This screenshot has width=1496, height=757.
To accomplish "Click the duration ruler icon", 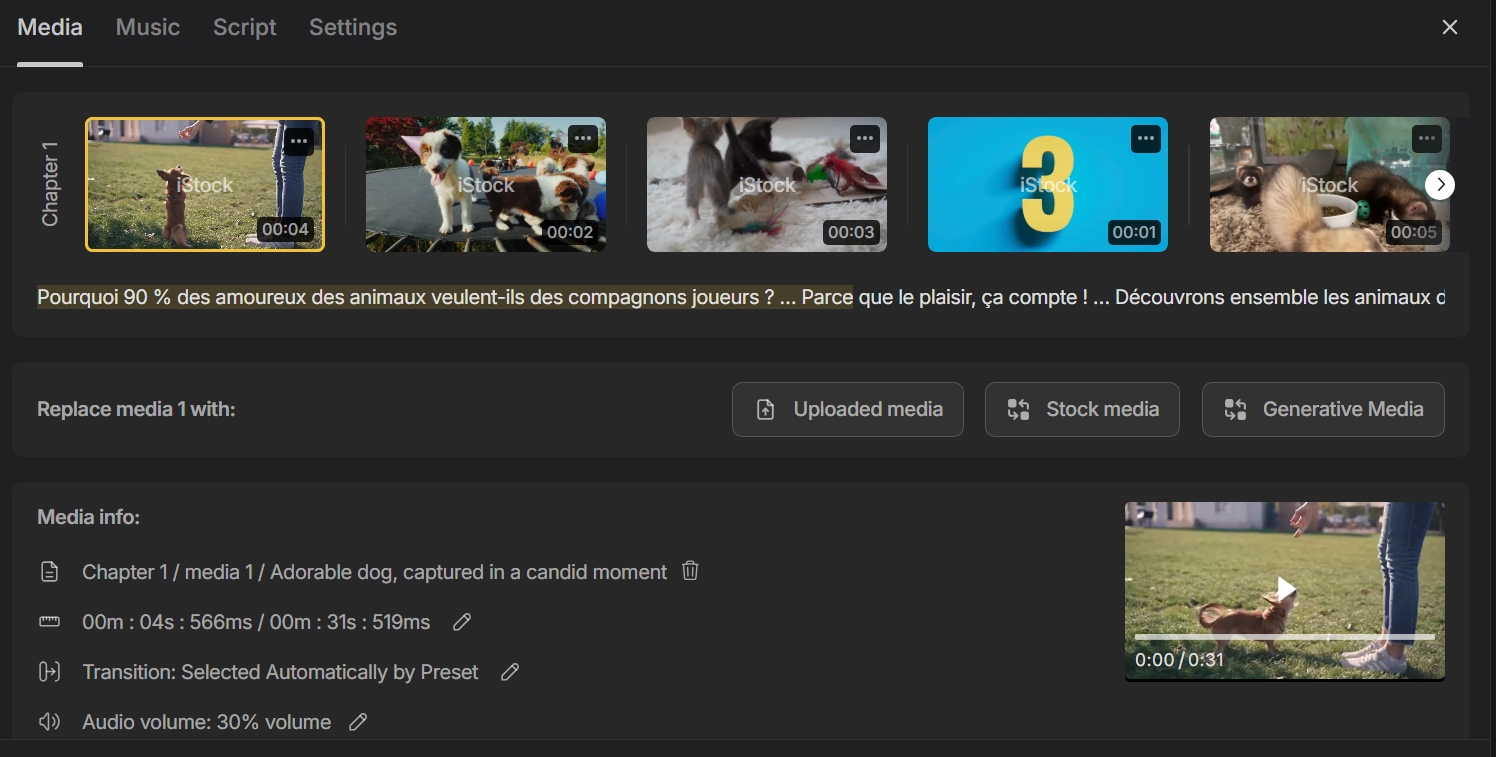I will tap(49, 622).
